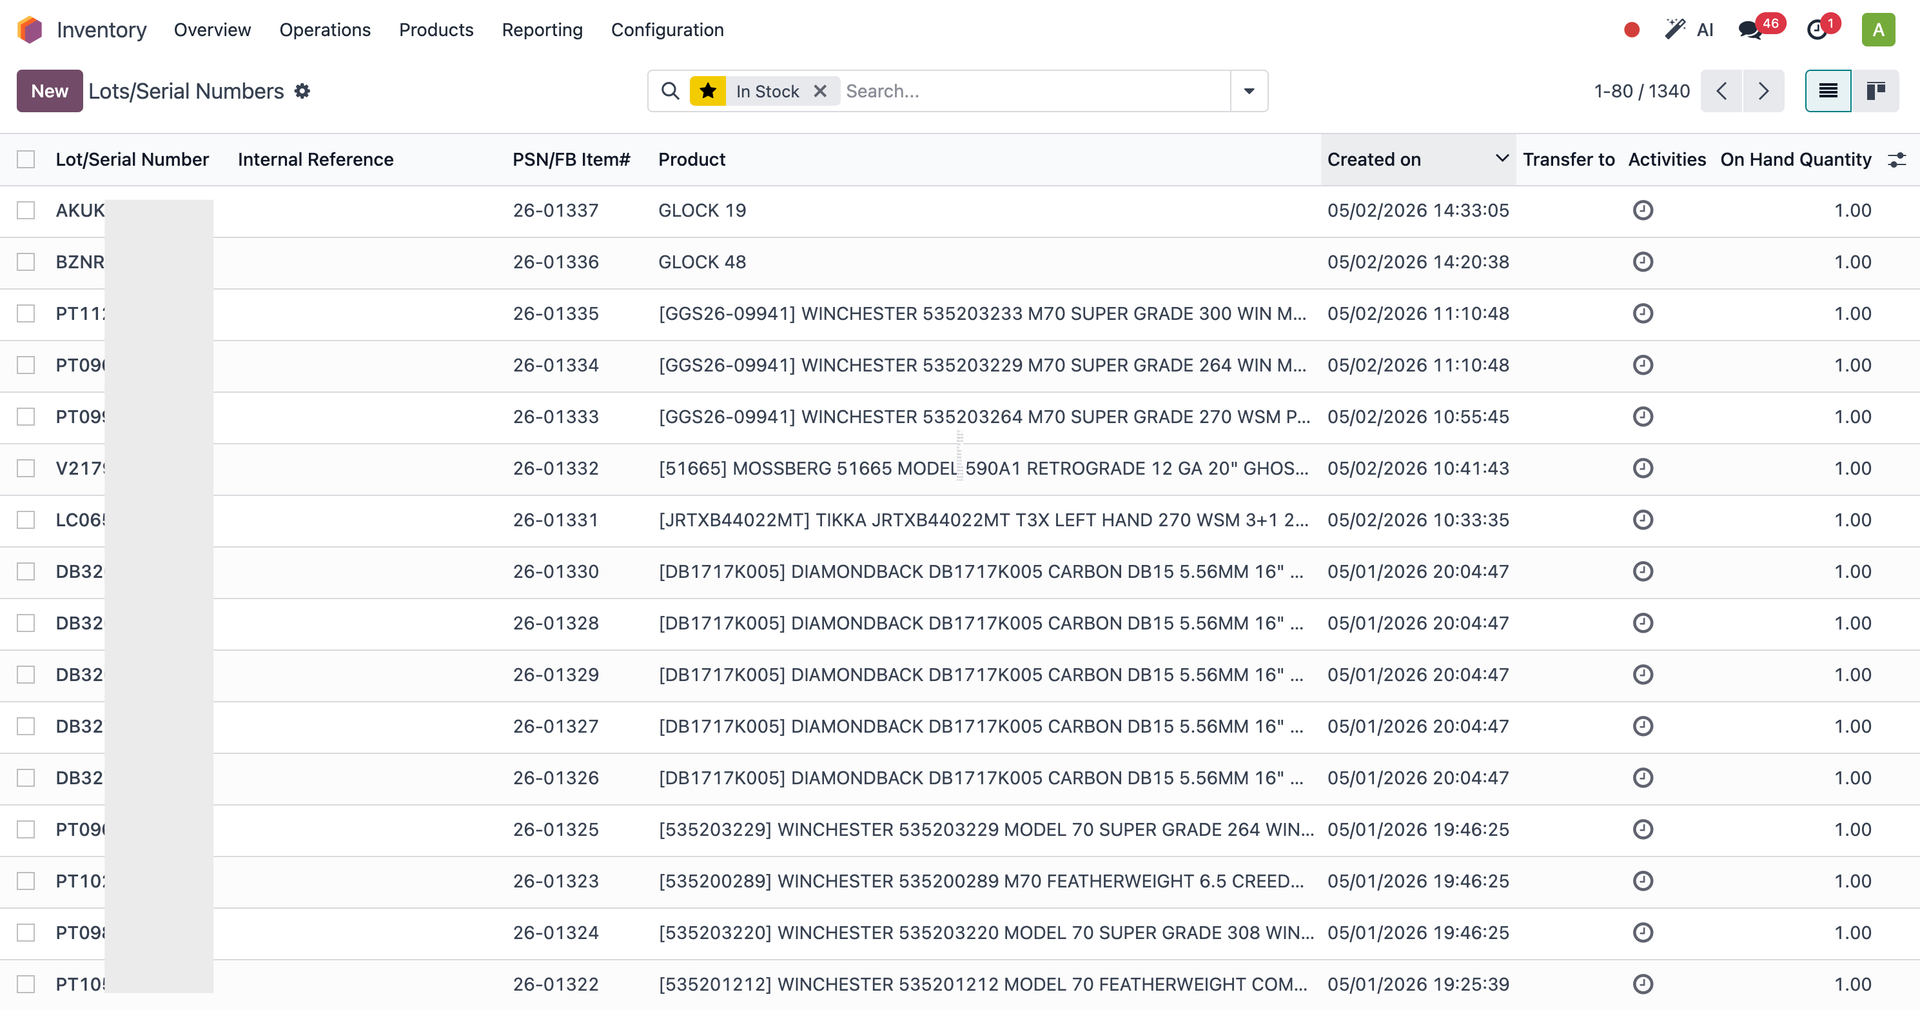1920x1010 pixels.
Task: Check the BZNR GLOCK 48 row checkbox
Action: coord(26,262)
